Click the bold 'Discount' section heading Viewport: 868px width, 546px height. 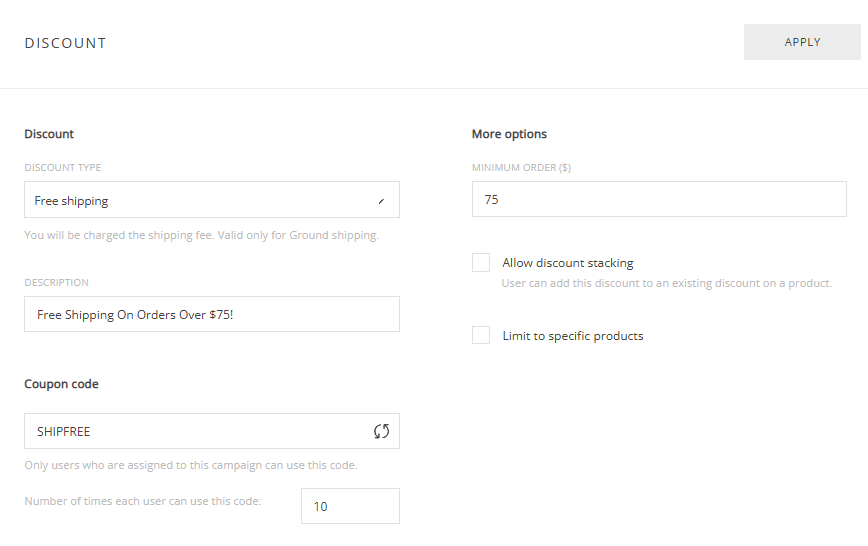point(49,134)
